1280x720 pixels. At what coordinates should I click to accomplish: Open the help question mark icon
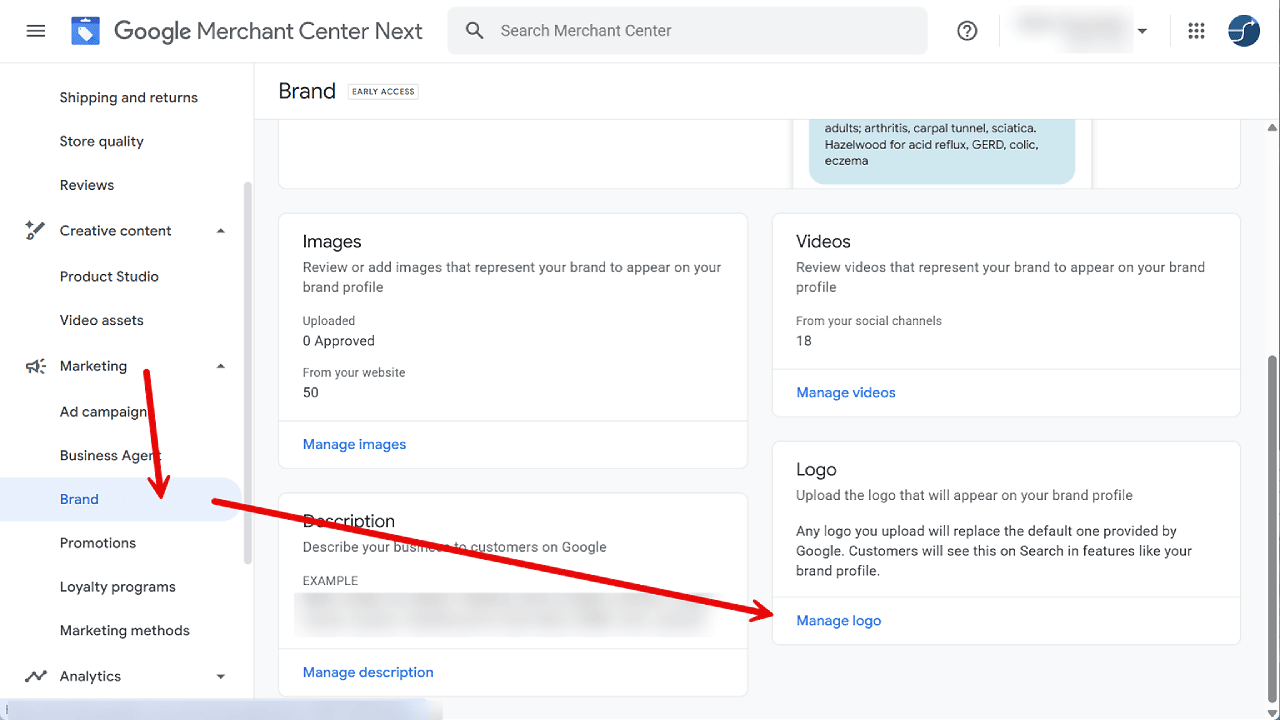(x=967, y=31)
